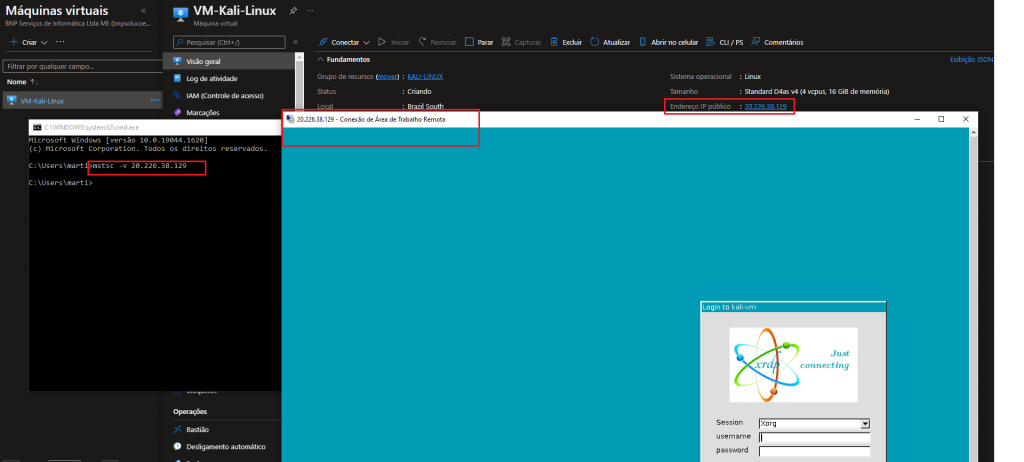Click Capturar in the VM toolbar

tap(521, 42)
